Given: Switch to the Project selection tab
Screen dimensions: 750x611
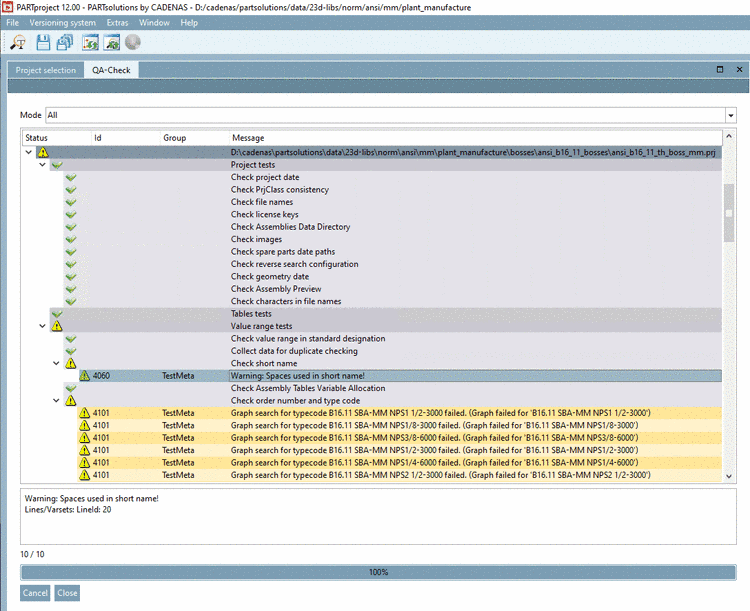Looking at the screenshot, I should click(x=46, y=70).
